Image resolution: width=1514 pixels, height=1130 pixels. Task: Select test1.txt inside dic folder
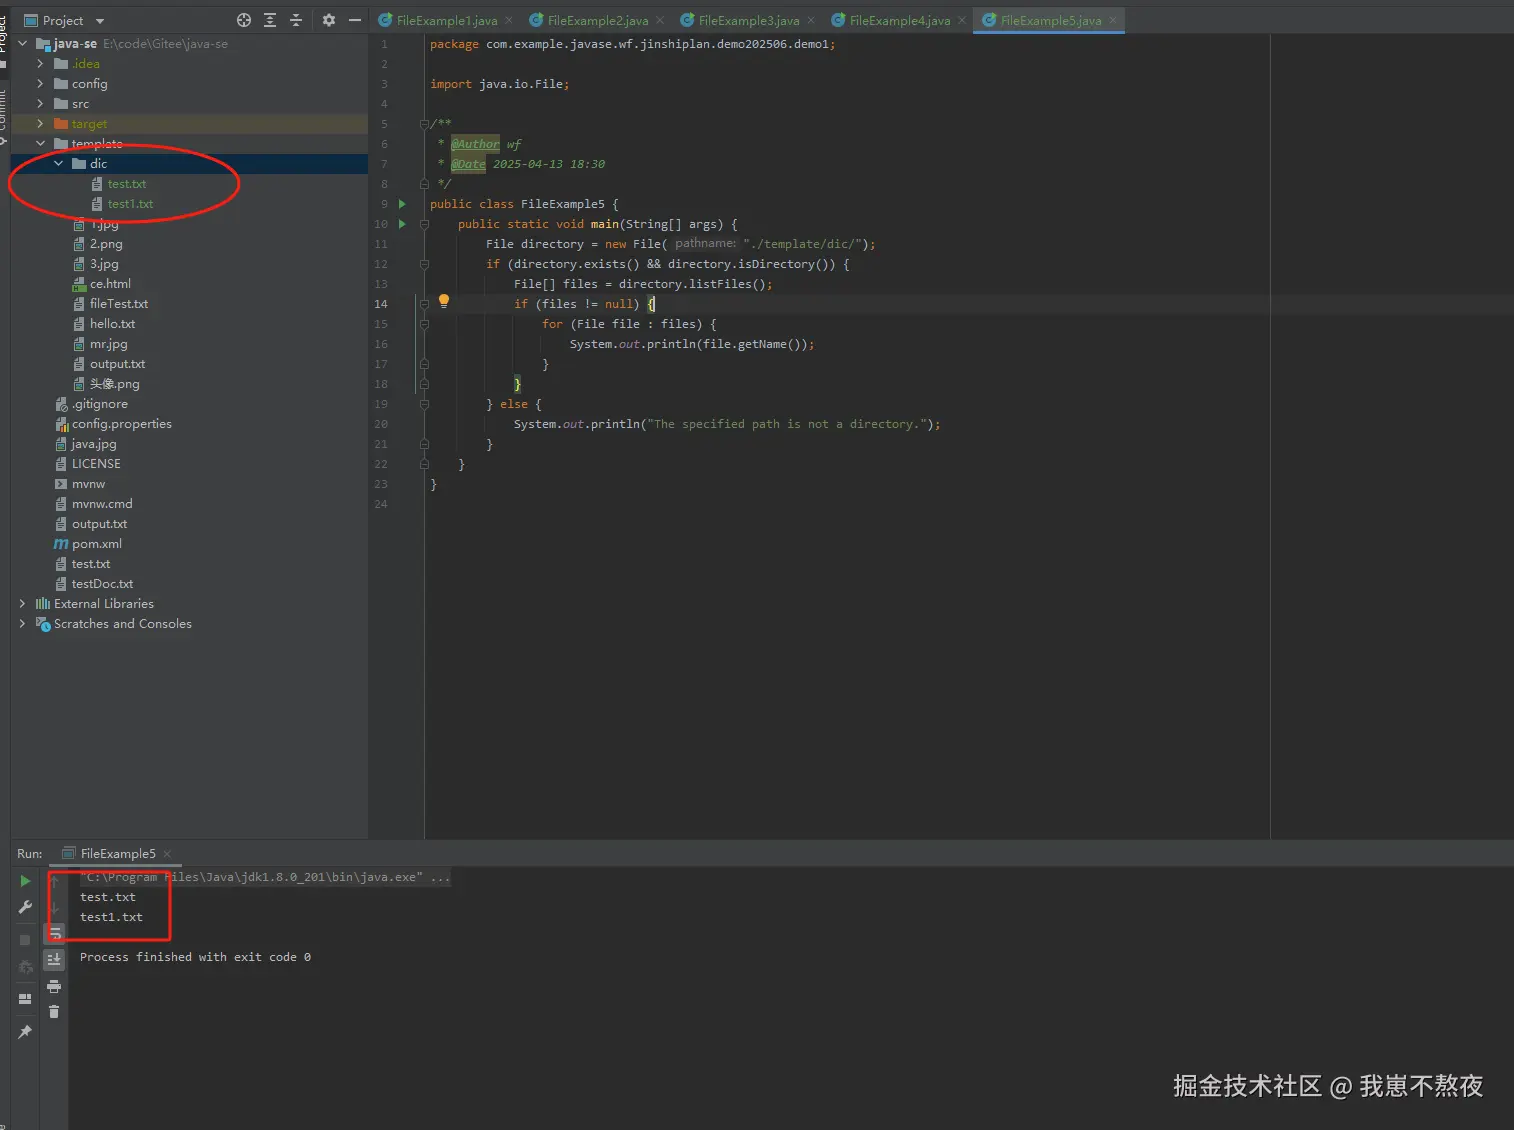click(x=130, y=204)
